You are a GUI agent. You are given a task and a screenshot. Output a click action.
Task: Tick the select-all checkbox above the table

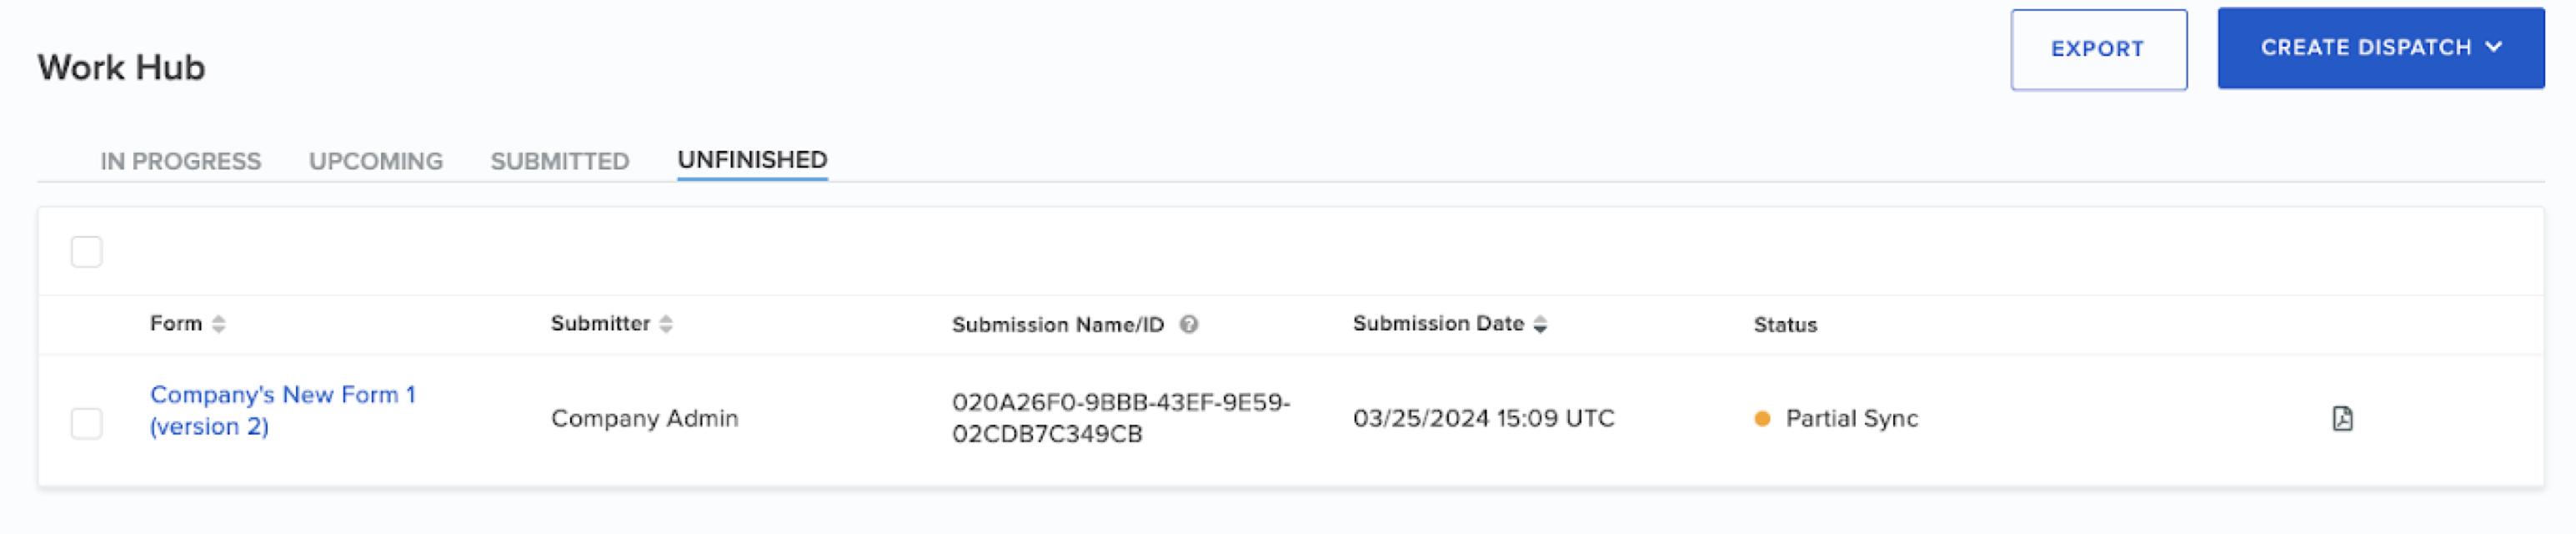(x=87, y=252)
